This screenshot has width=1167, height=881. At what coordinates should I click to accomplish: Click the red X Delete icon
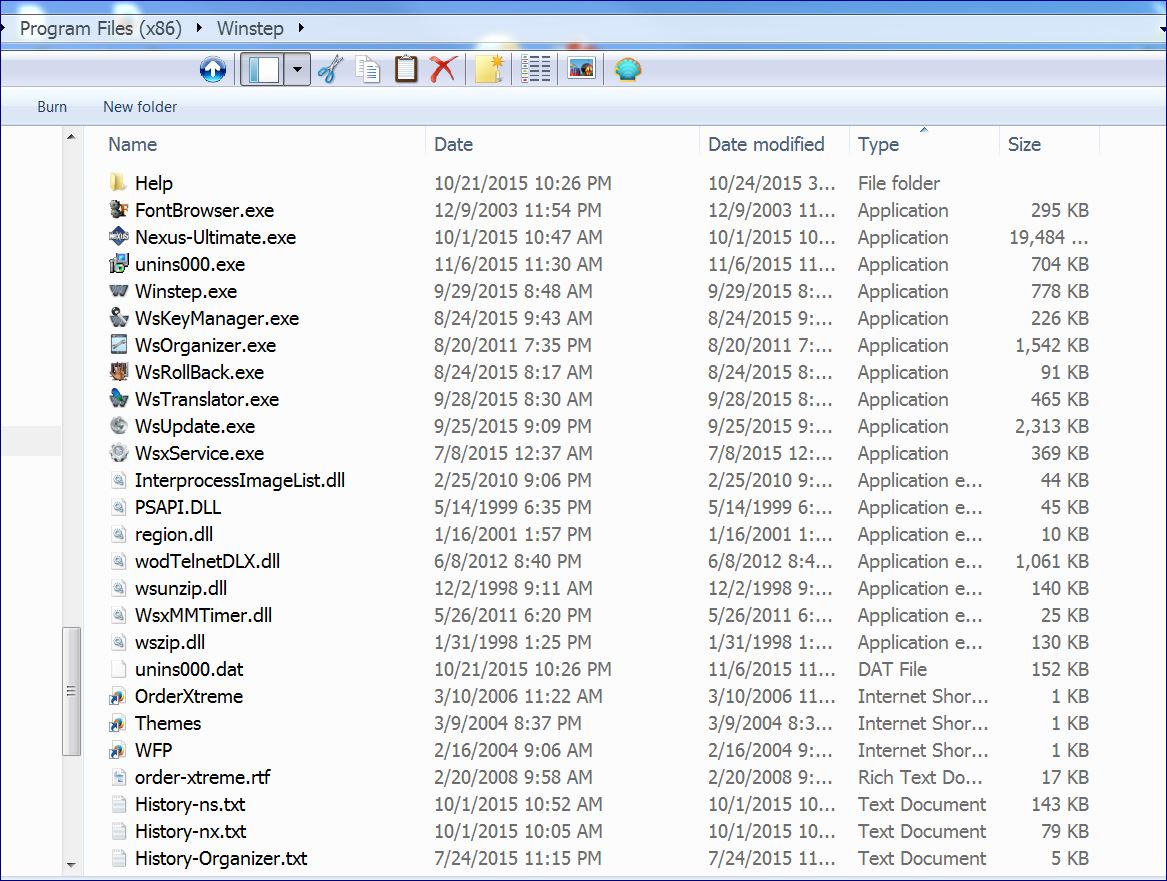point(442,70)
